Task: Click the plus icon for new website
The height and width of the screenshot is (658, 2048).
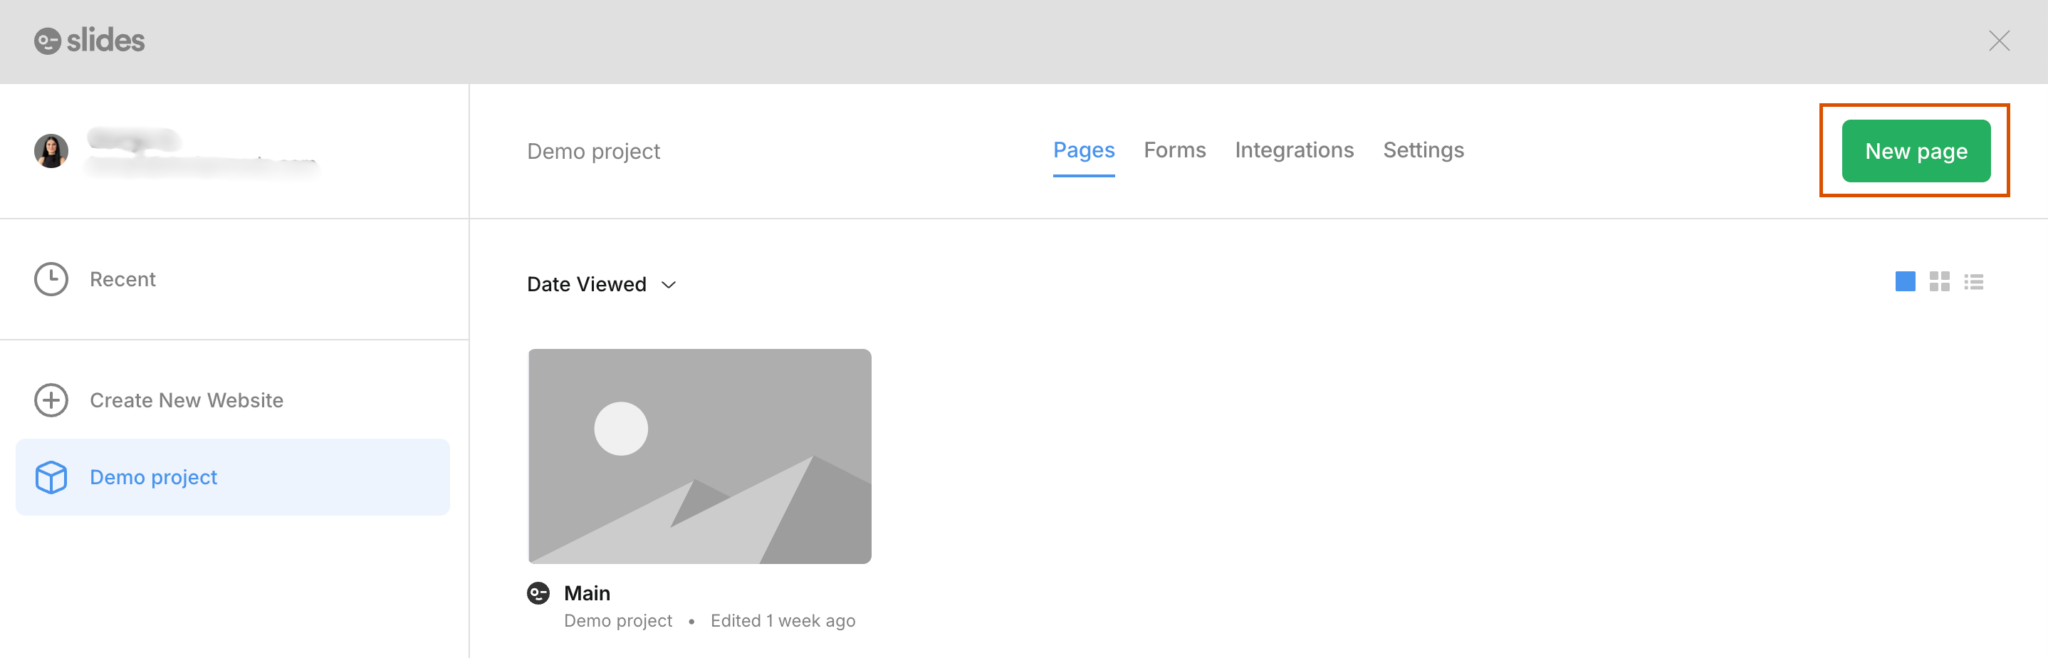Action: (51, 400)
